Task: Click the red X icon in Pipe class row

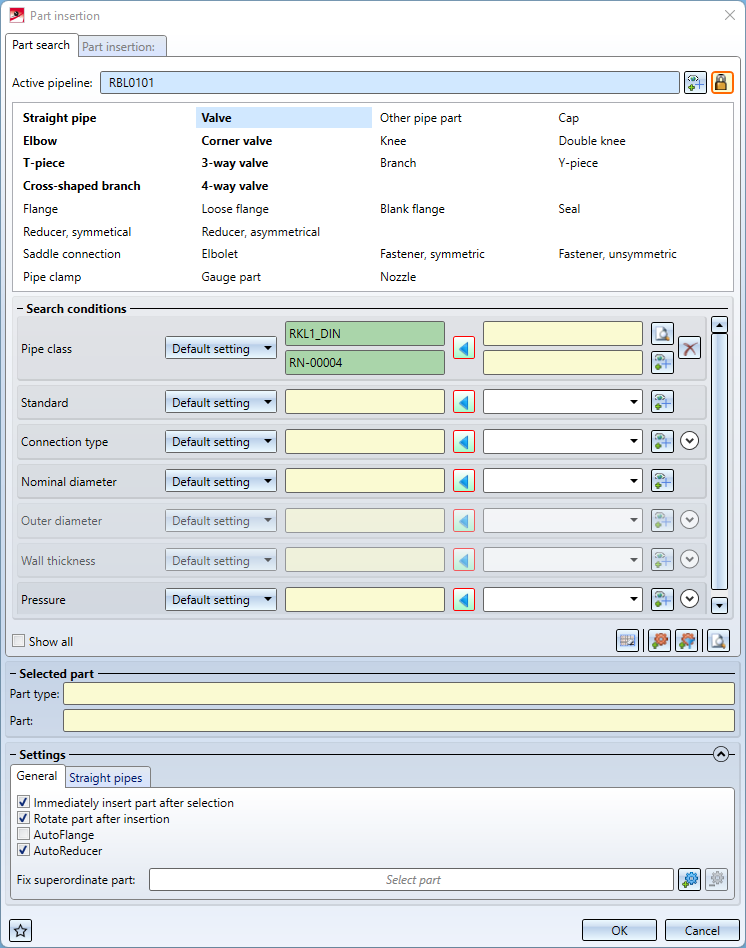Action: click(x=689, y=348)
